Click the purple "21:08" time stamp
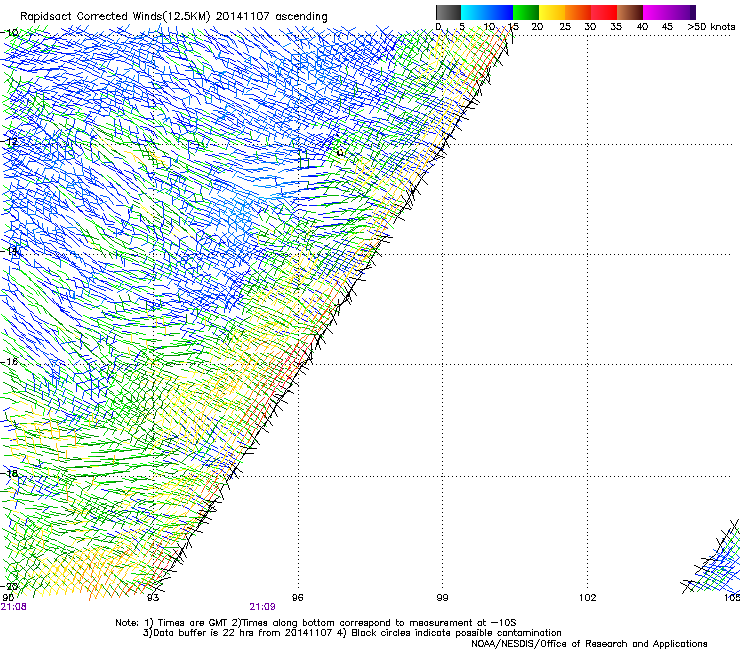 (x=14, y=607)
